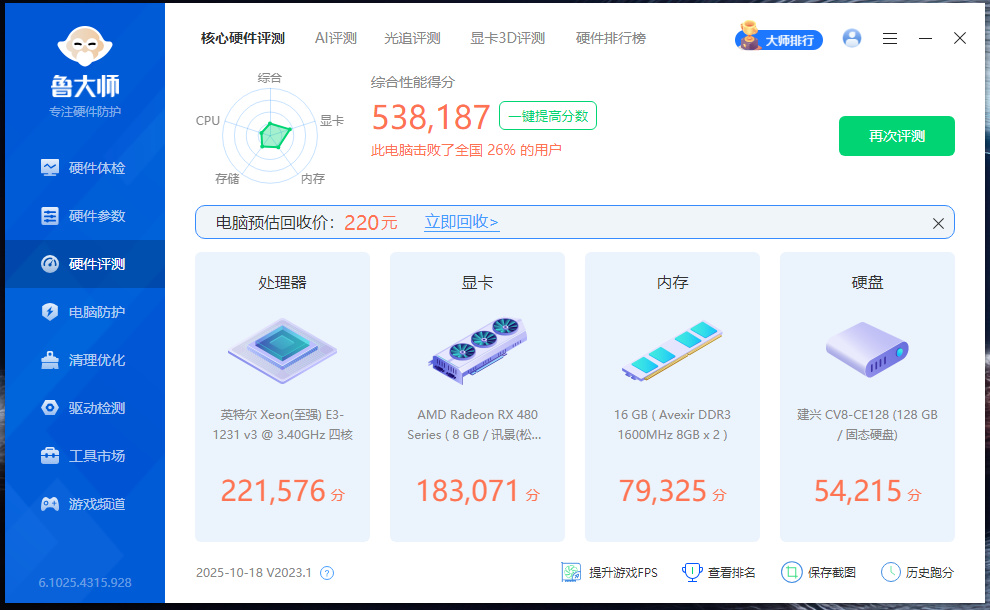Open 硬件参数 in the sidebar
This screenshot has height=610, width=990.
click(83, 216)
